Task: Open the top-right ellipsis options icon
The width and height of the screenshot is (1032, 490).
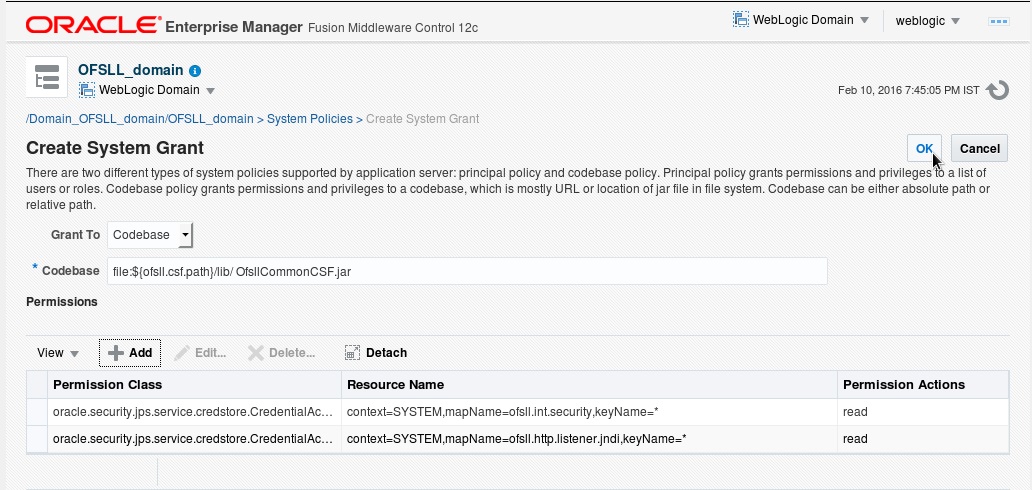Action: 998,21
